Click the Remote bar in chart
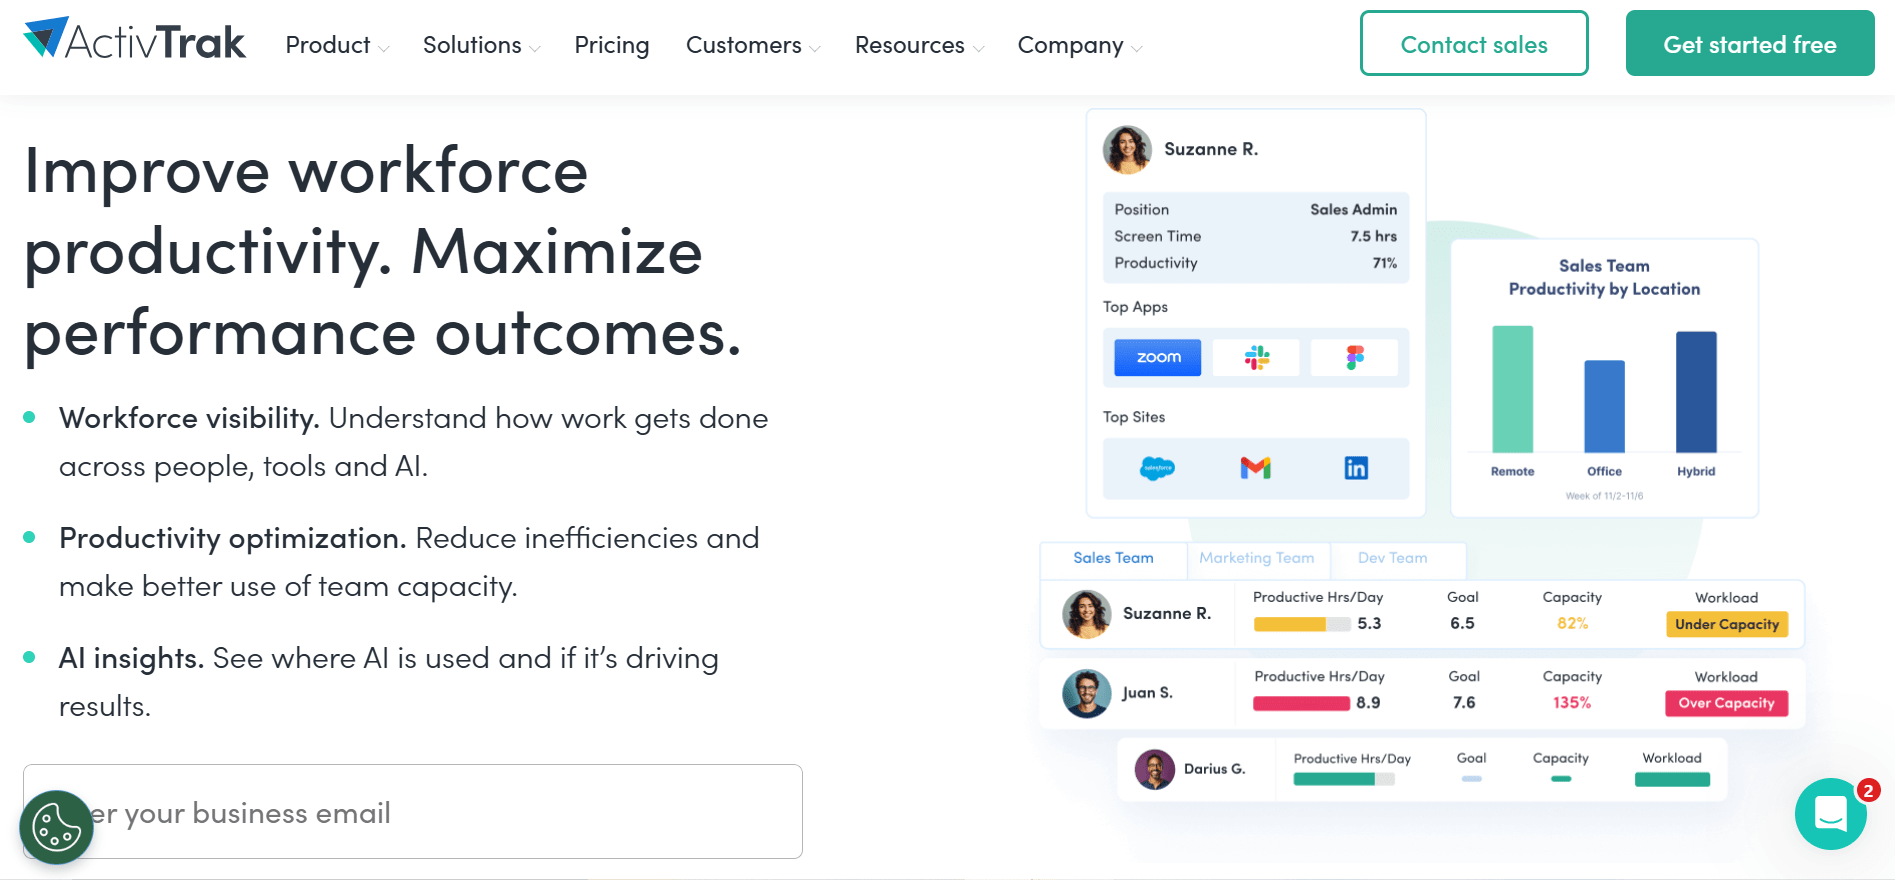Image resolution: width=1895 pixels, height=880 pixels. pos(1512,389)
